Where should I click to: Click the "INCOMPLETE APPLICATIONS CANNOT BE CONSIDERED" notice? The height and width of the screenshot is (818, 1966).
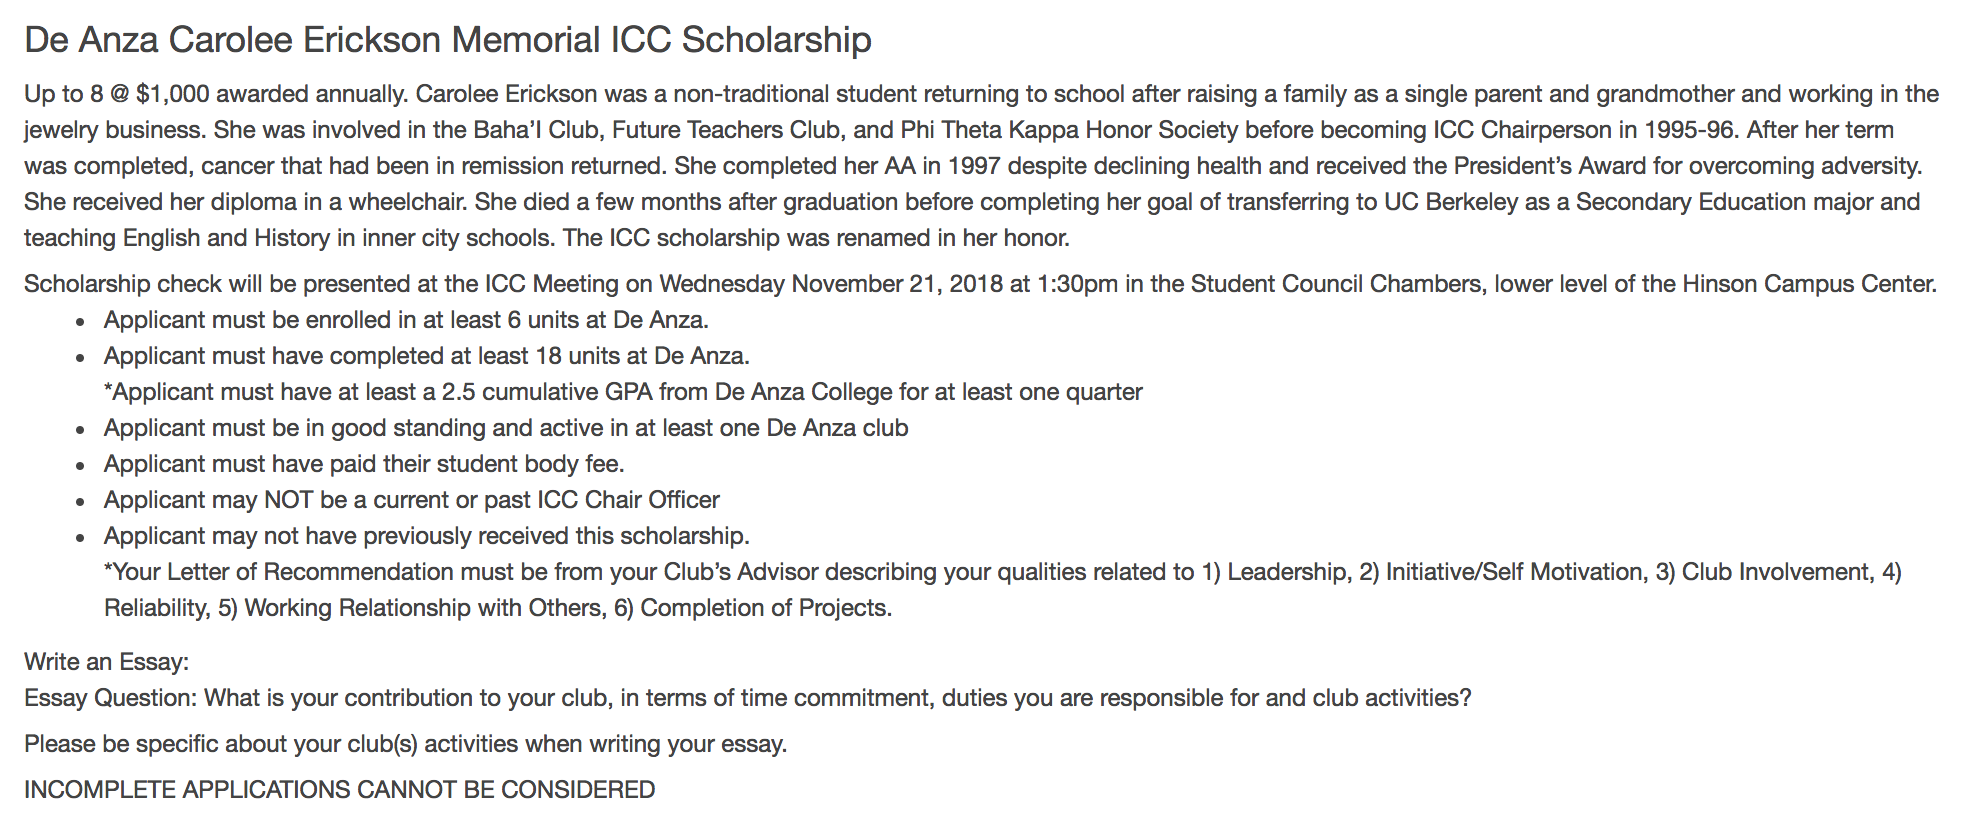[x=339, y=790]
